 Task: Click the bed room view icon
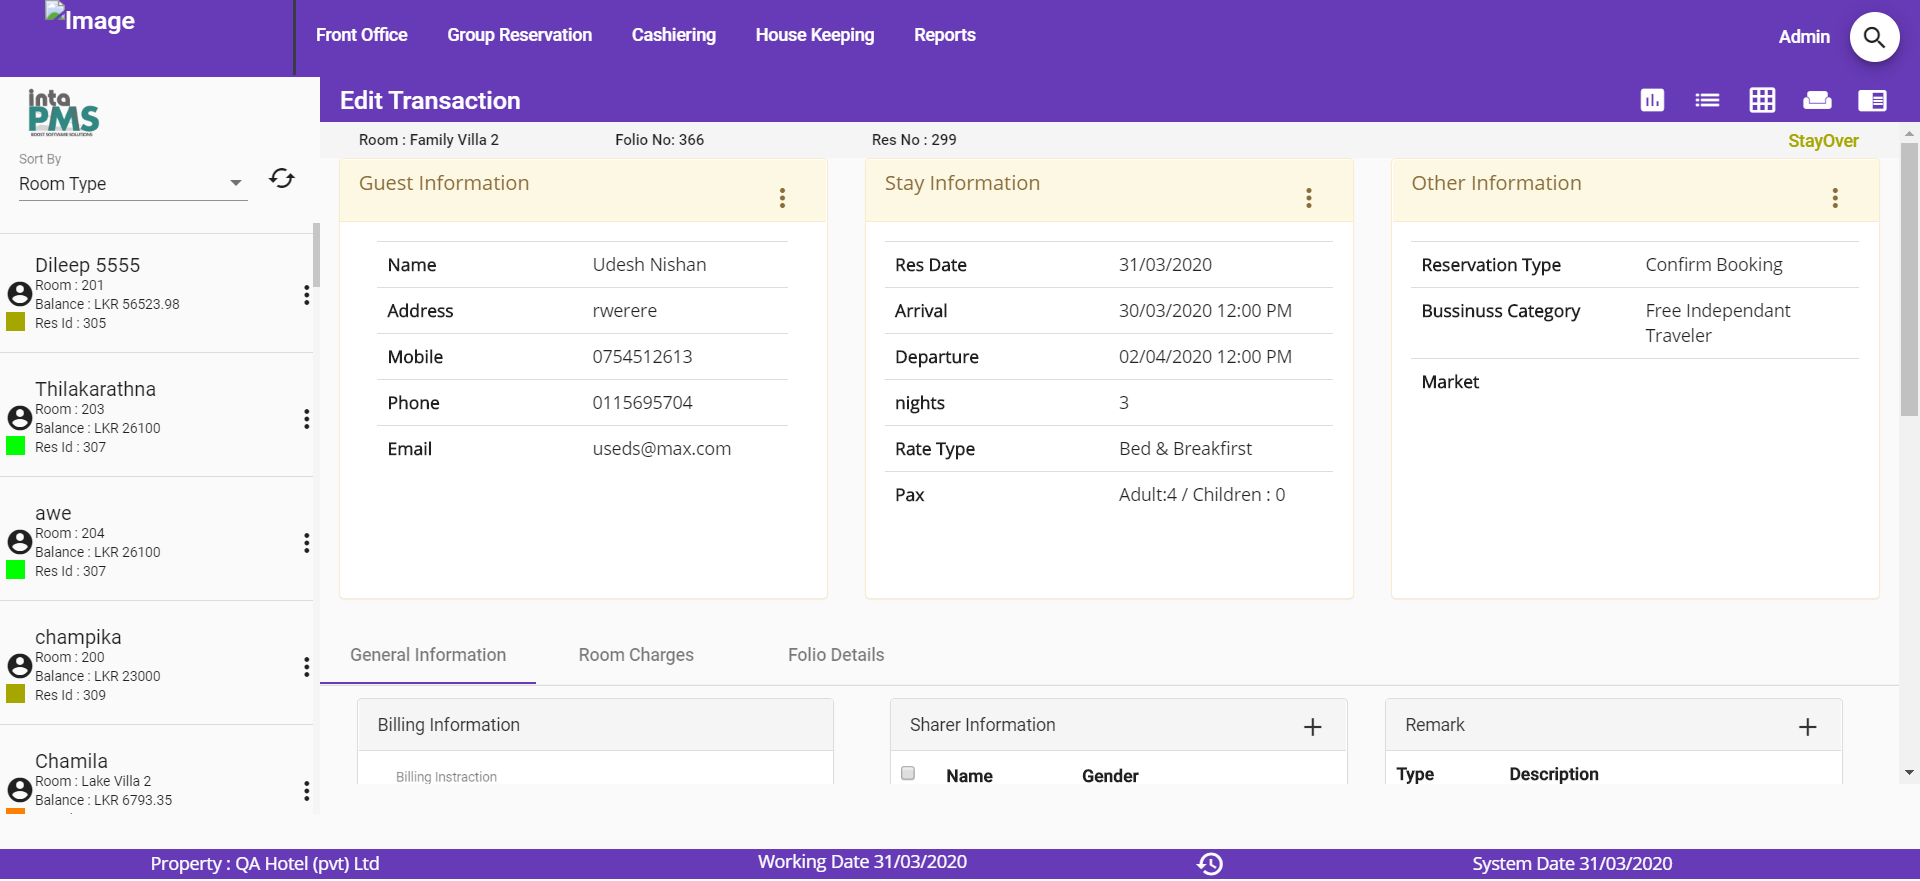click(1817, 100)
